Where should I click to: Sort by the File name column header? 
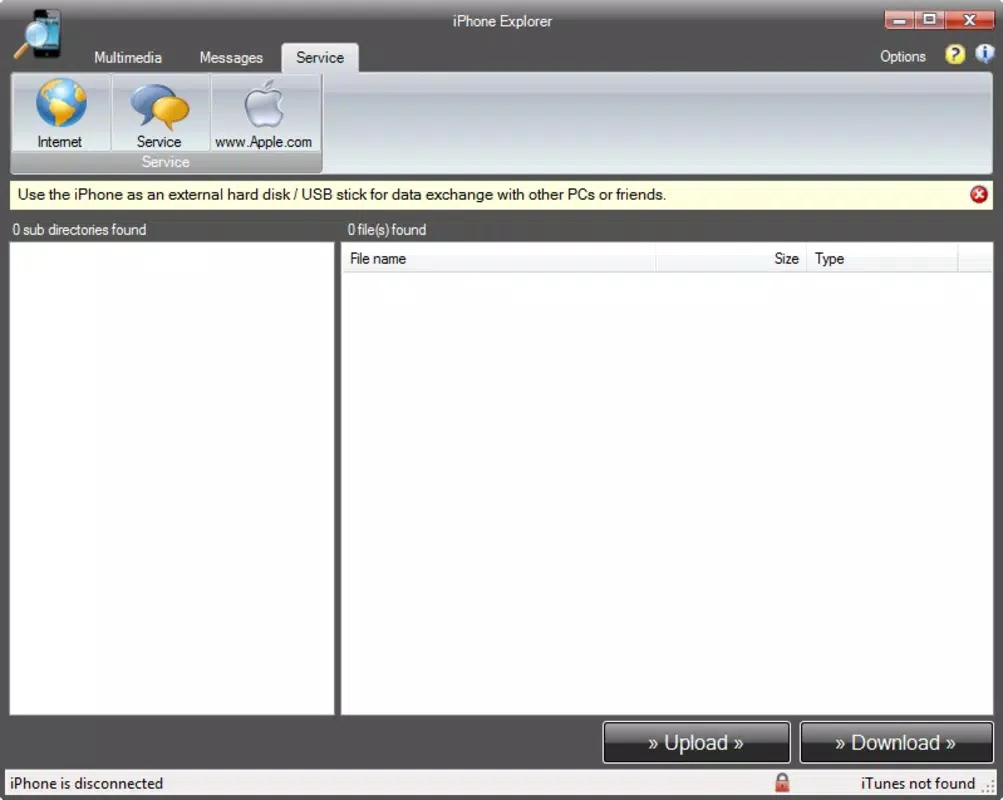(499, 259)
